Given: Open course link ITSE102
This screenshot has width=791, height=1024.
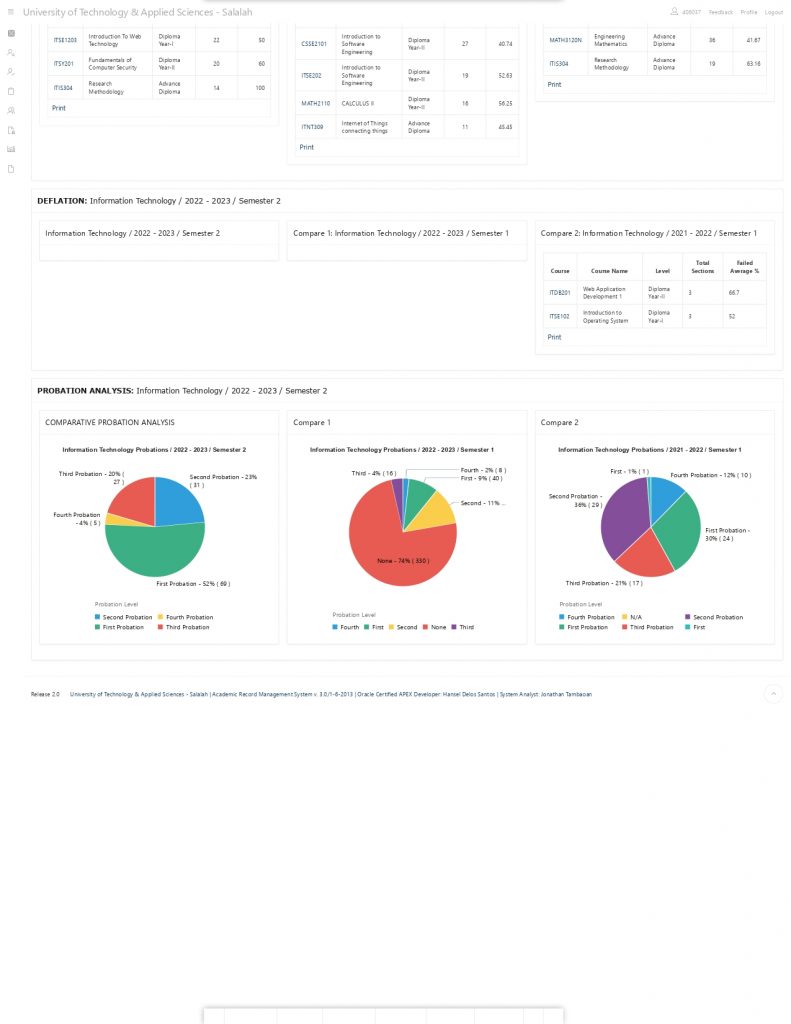Looking at the screenshot, I should click(x=559, y=317).
